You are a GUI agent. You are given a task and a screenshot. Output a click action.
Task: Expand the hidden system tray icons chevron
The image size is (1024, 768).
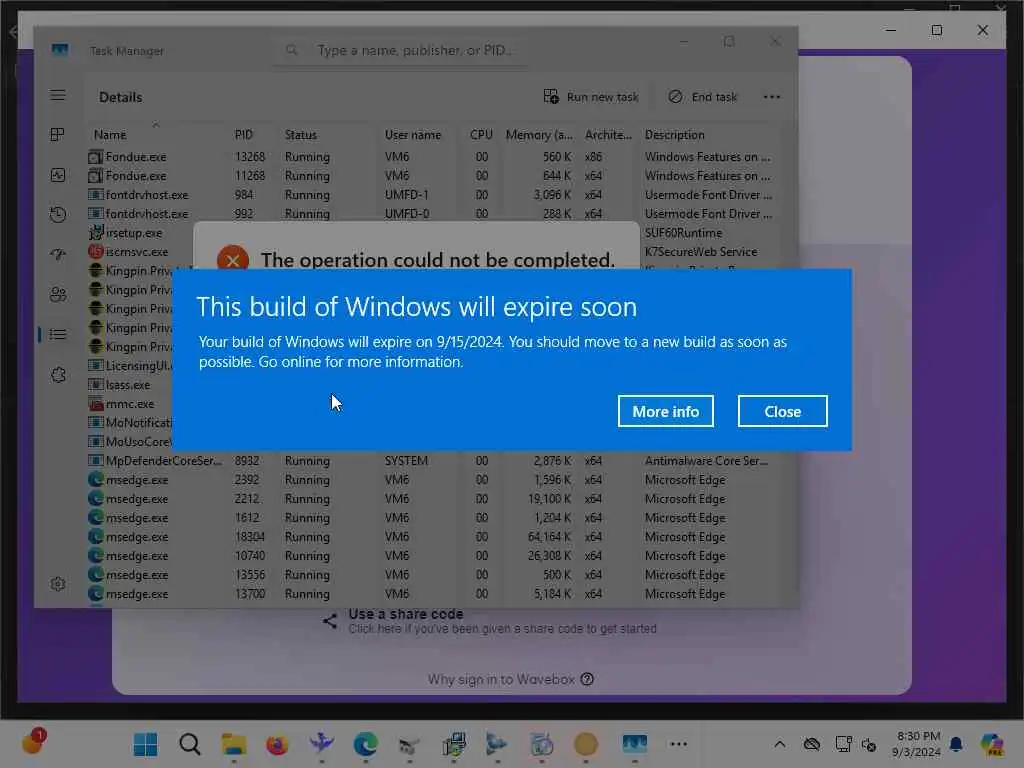tap(780, 744)
